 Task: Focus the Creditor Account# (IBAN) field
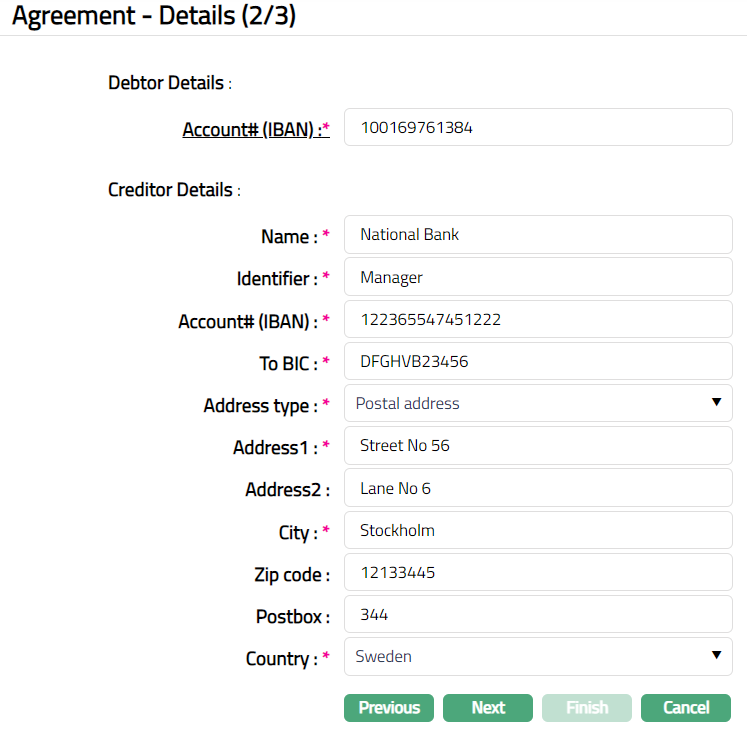point(538,320)
